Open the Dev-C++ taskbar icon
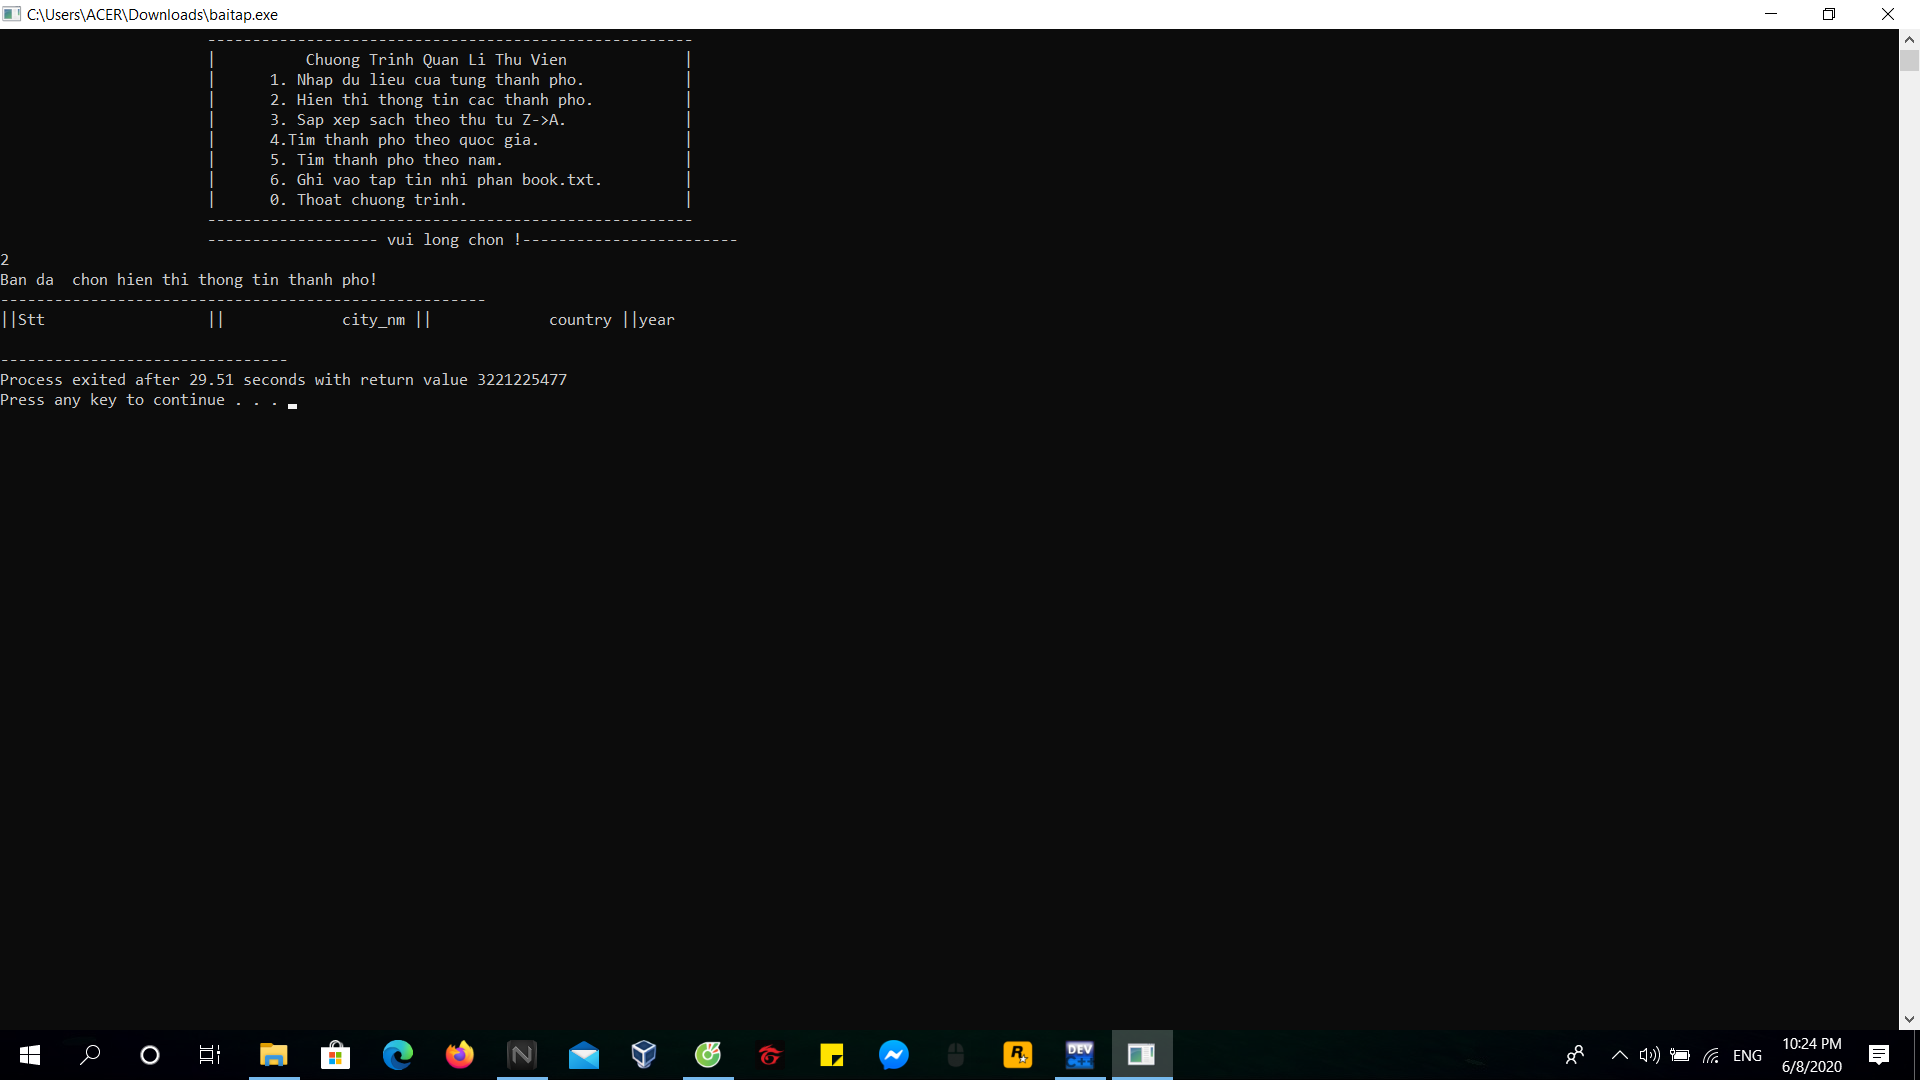Screen dimensions: 1920x1080 1080,1055
